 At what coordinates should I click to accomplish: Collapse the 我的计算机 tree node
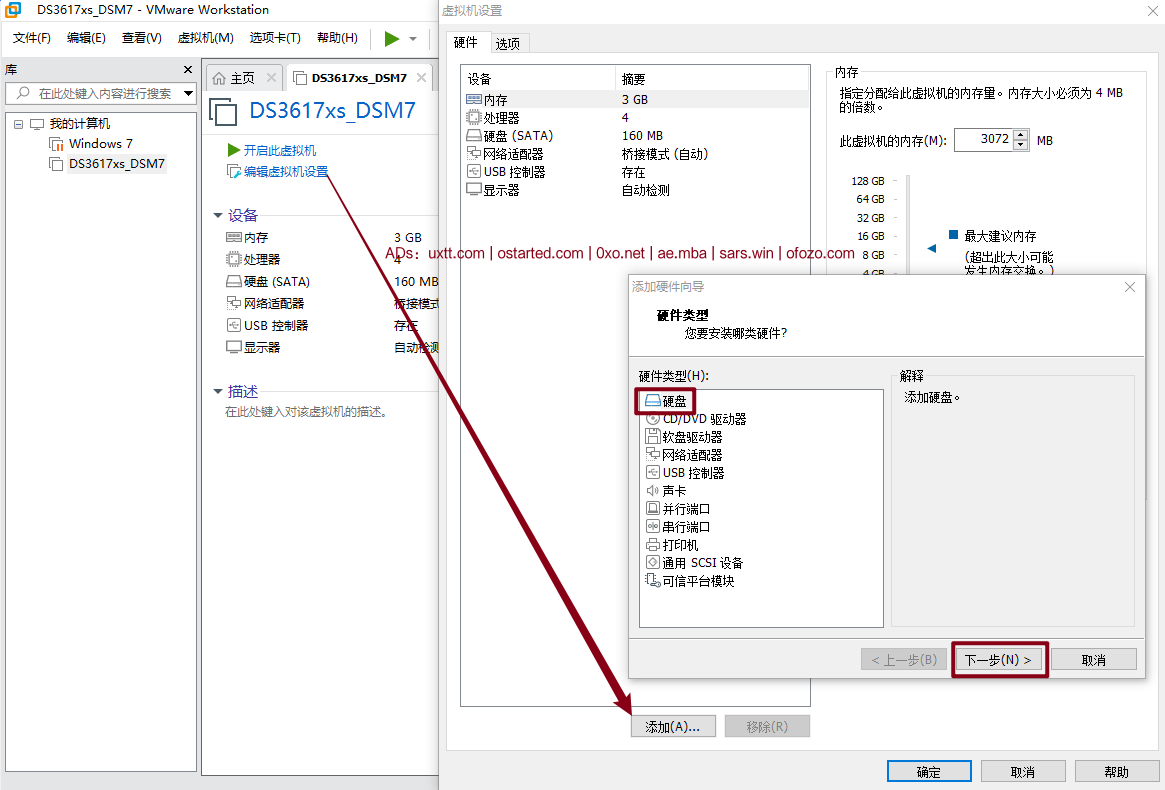[x=19, y=124]
